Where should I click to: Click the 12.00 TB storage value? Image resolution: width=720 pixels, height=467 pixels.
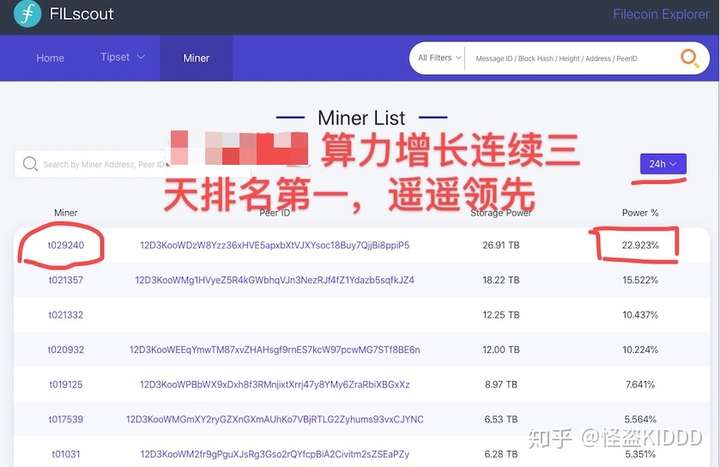501,350
